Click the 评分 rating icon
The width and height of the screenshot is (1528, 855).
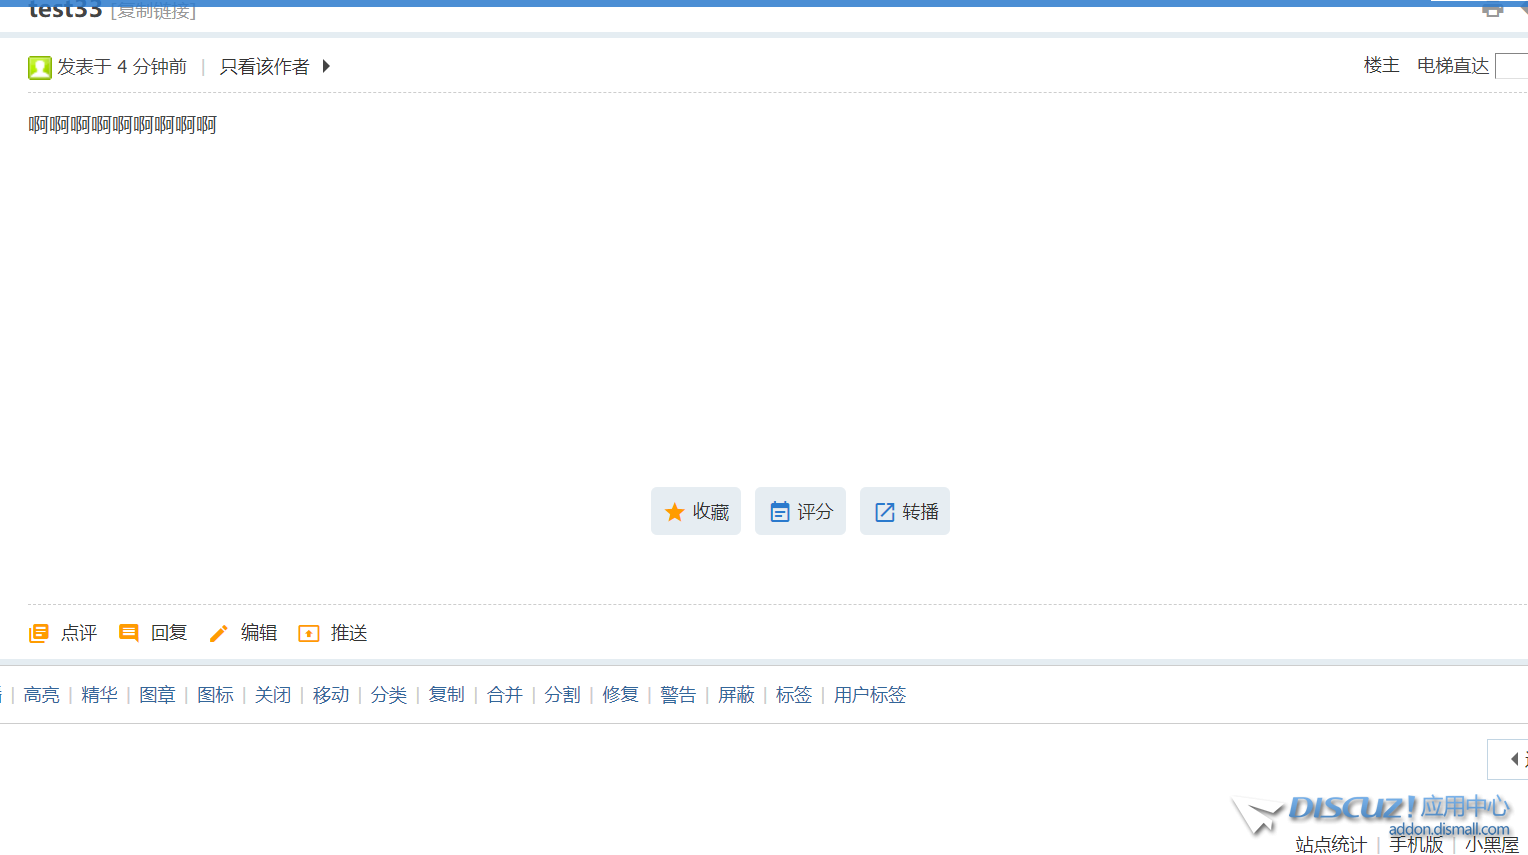click(x=780, y=512)
